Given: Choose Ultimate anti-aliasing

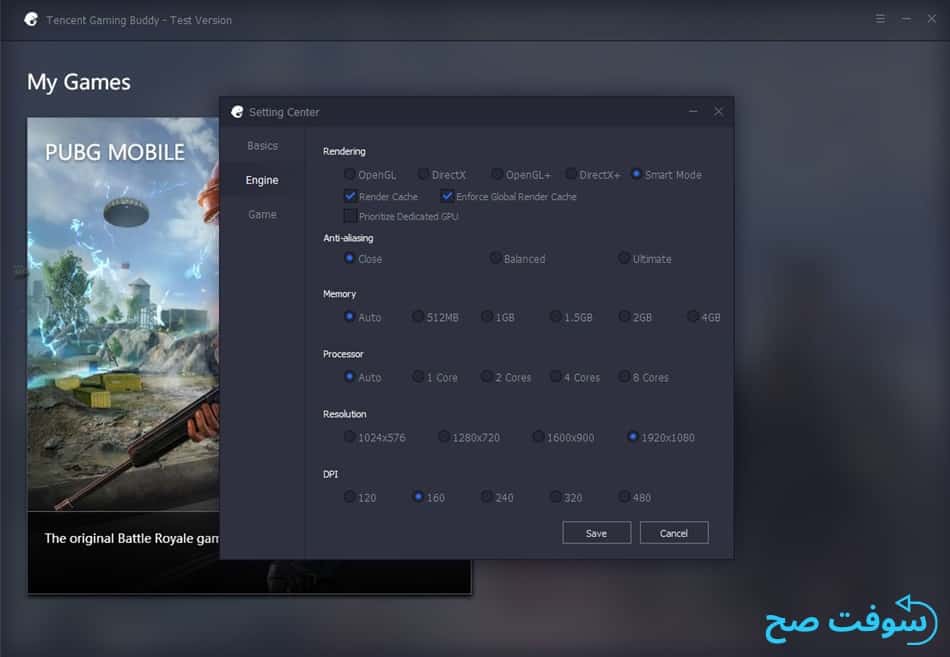Looking at the screenshot, I should click(623, 258).
